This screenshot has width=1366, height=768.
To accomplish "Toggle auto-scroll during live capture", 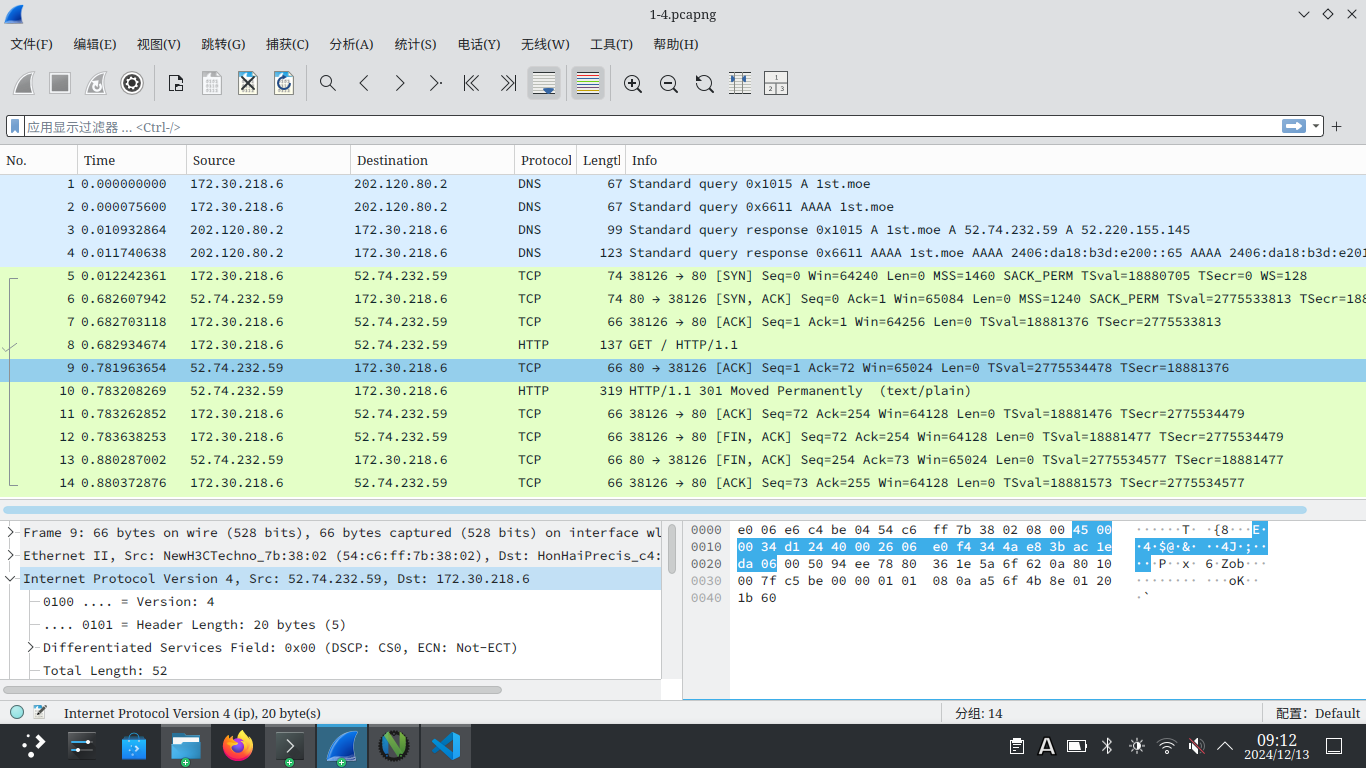I will click(544, 83).
